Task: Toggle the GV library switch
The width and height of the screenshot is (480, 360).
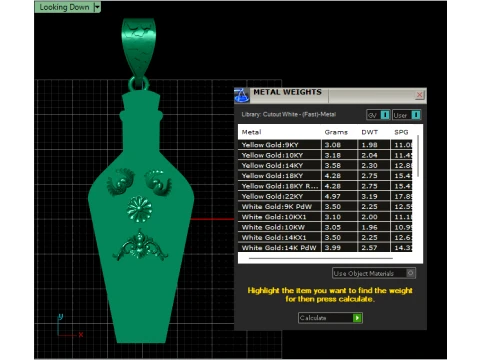Action: [378, 115]
